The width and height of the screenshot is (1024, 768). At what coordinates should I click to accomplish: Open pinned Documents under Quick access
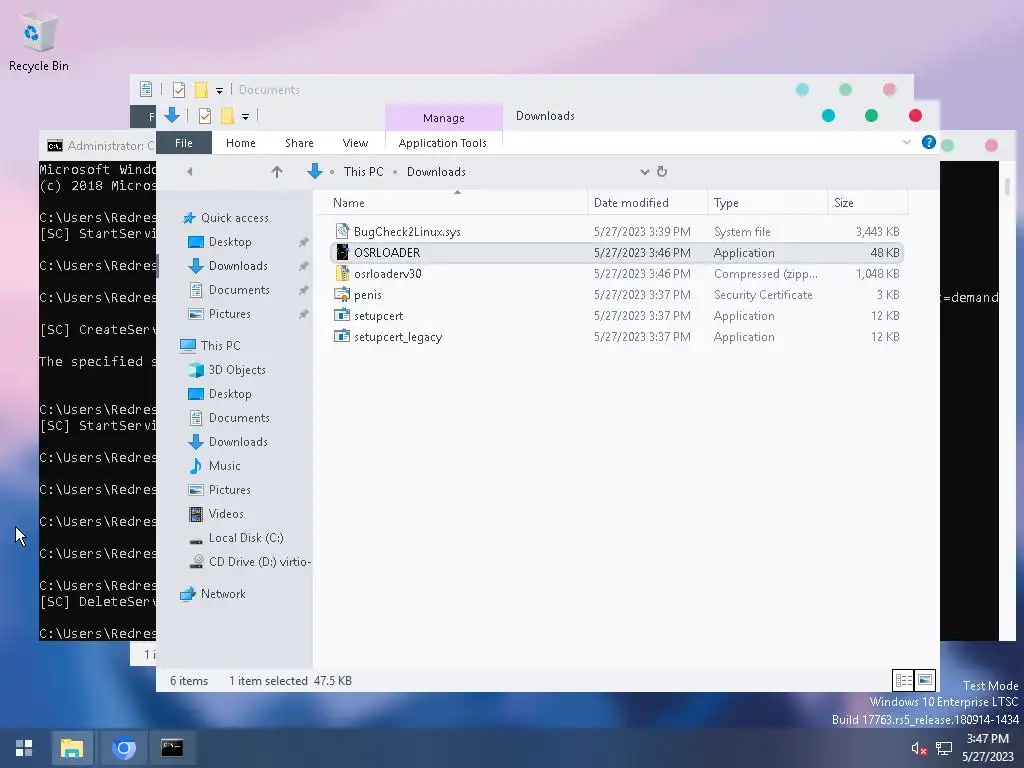(x=239, y=290)
